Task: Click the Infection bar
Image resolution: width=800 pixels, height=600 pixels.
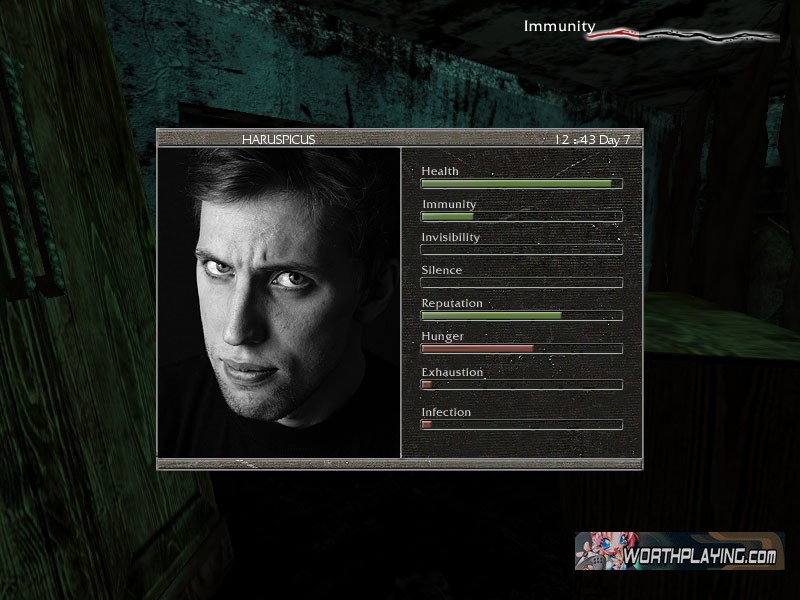Action: tap(521, 425)
